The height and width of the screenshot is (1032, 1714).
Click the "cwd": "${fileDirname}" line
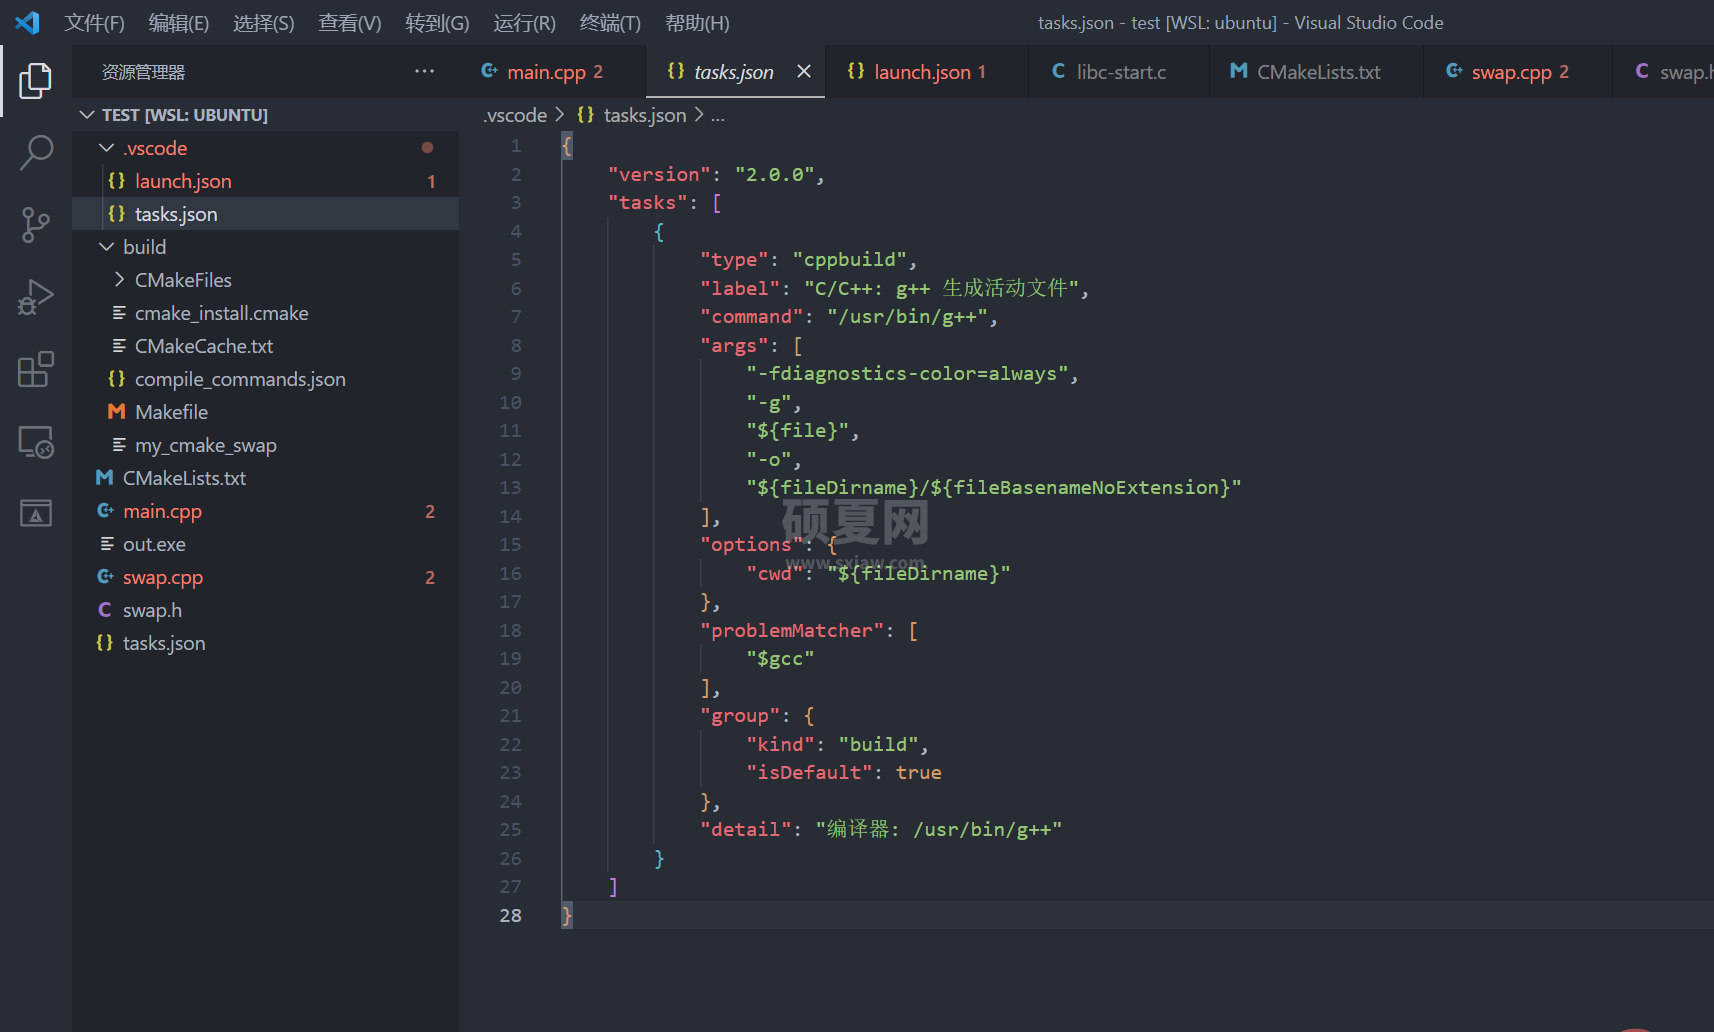(x=878, y=573)
